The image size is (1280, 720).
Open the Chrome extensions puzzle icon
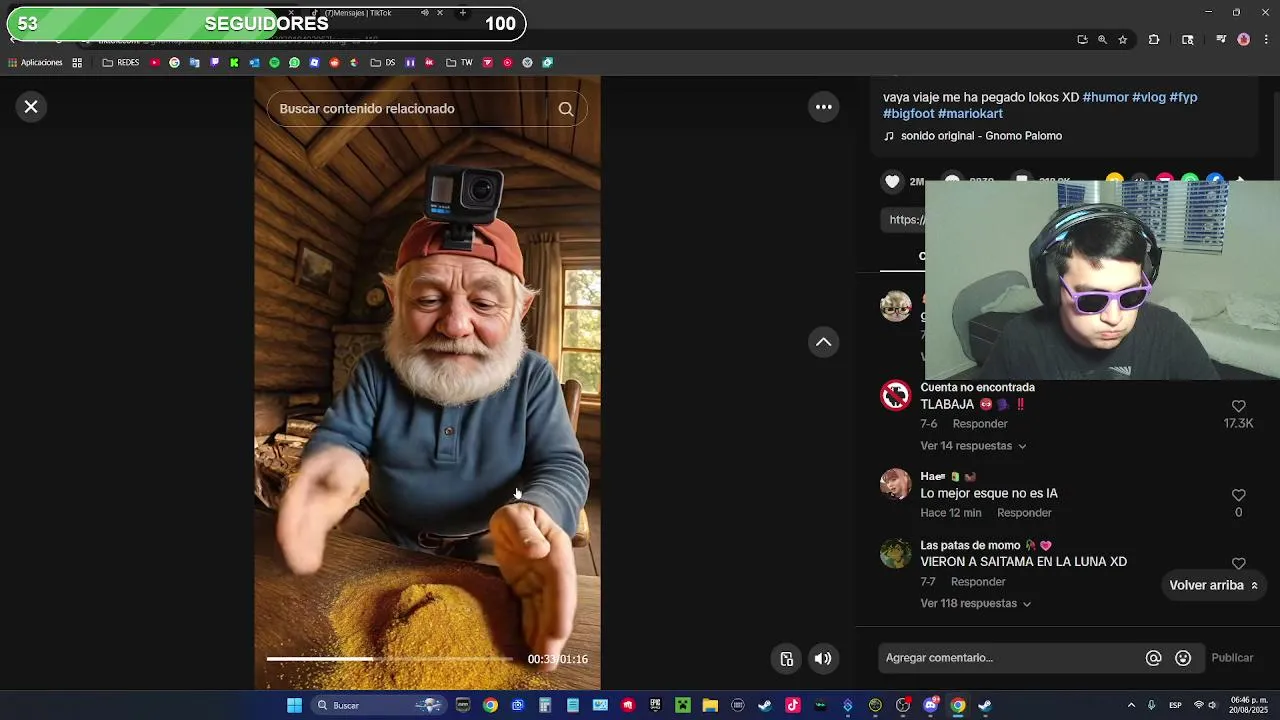(x=1154, y=40)
